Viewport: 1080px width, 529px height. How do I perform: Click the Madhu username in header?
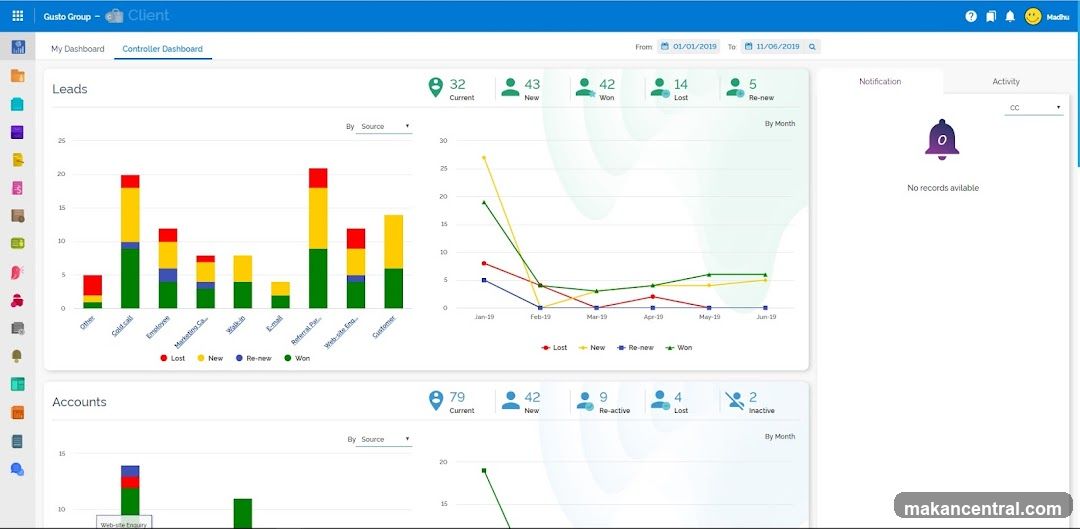tap(1058, 17)
